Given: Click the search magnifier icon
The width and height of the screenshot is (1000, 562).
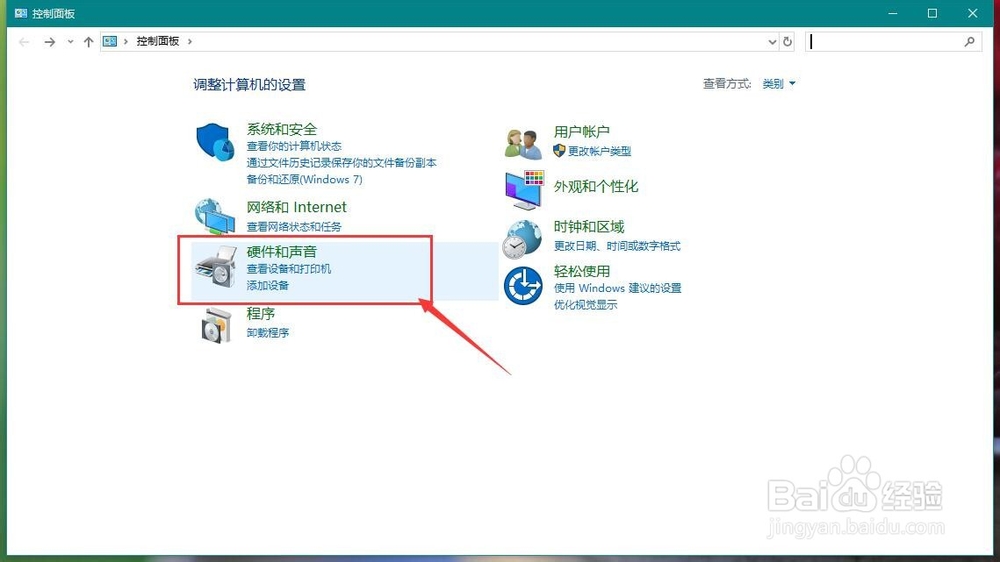Looking at the screenshot, I should tap(969, 41).
